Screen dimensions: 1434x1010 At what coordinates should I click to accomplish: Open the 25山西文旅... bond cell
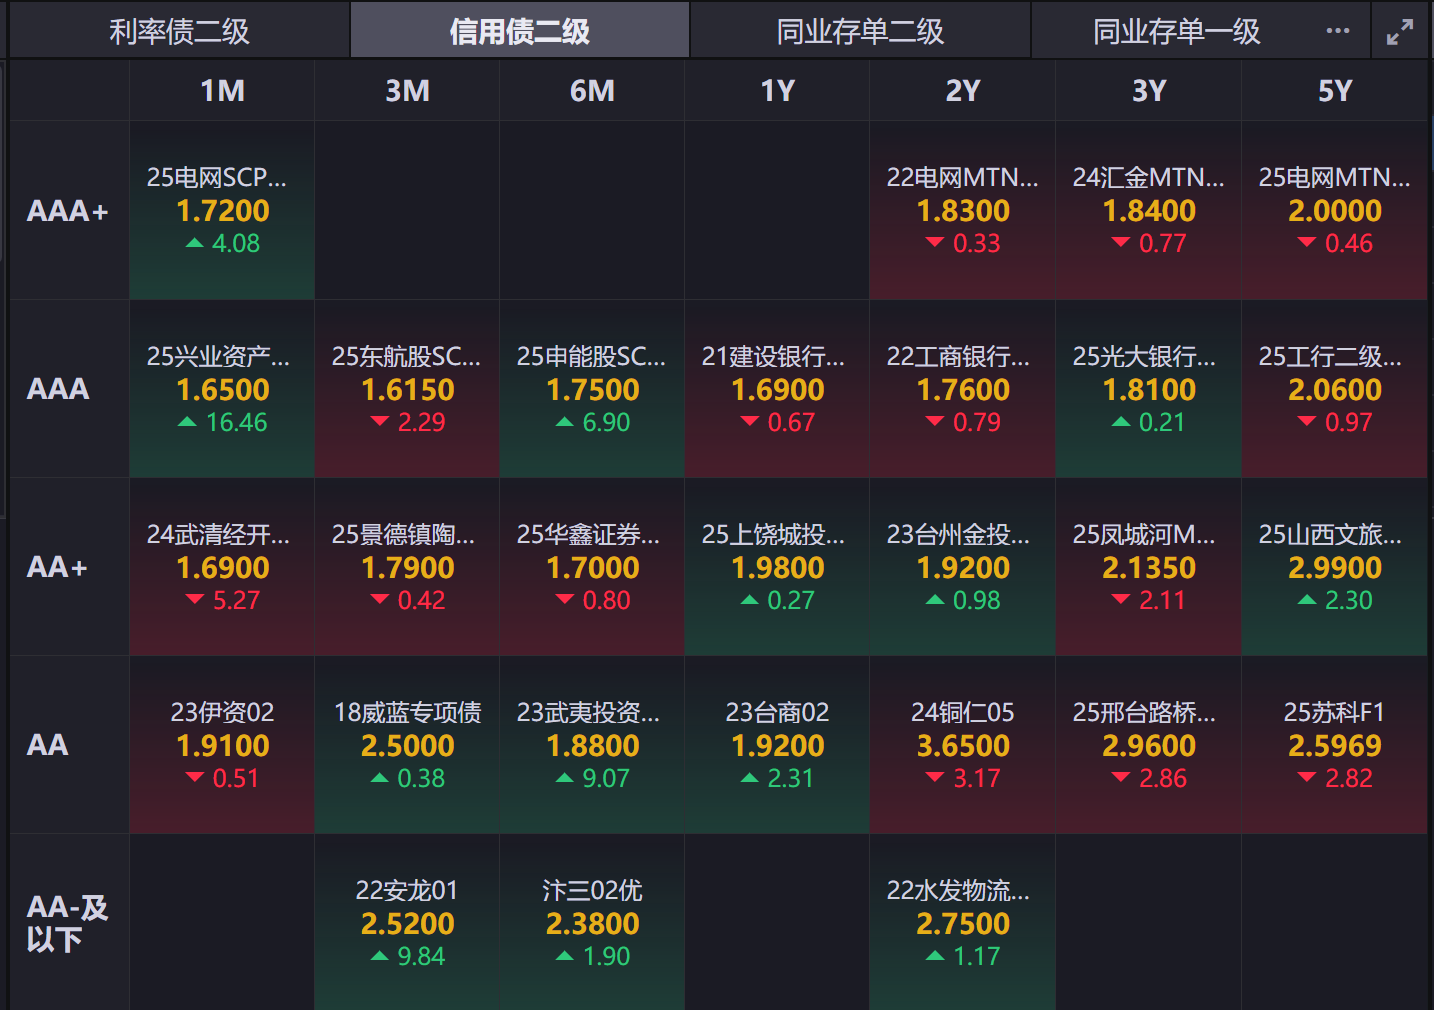pyautogui.click(x=1334, y=567)
